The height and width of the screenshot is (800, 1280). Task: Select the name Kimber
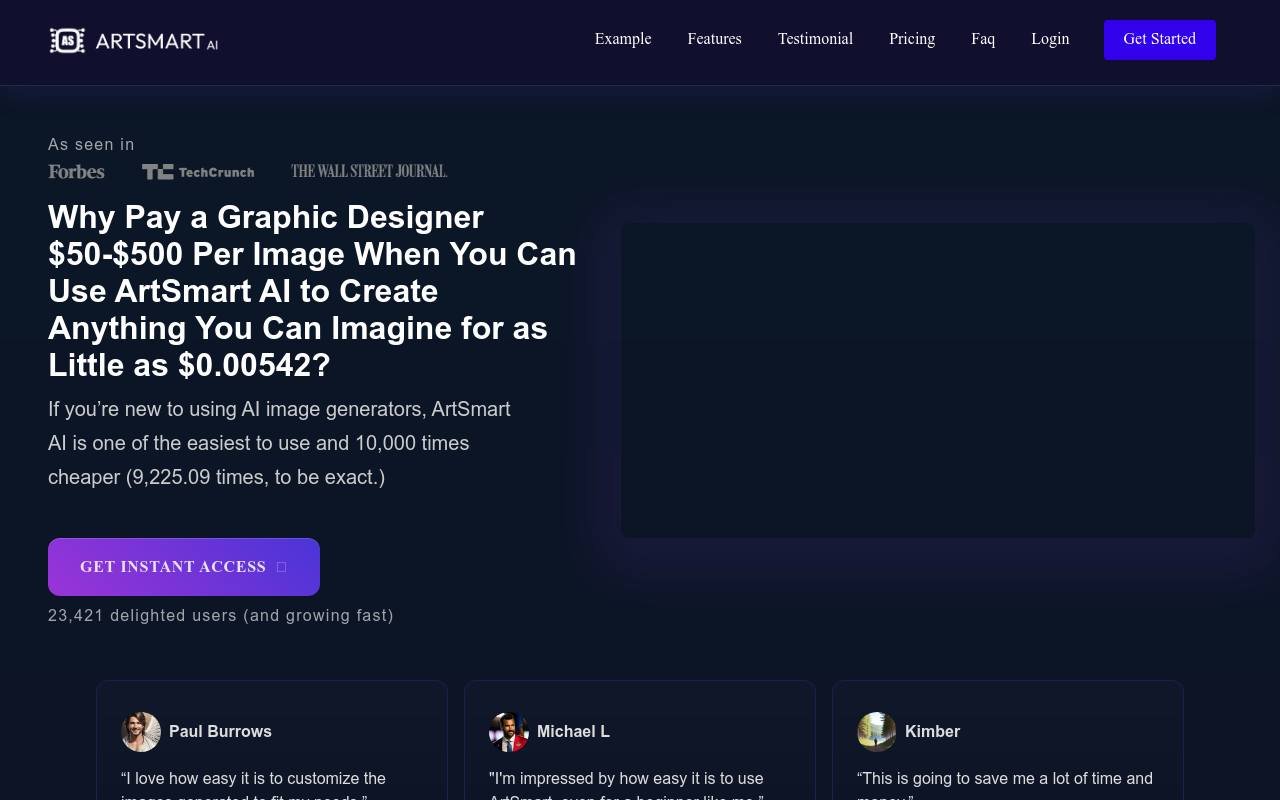pyautogui.click(x=932, y=732)
